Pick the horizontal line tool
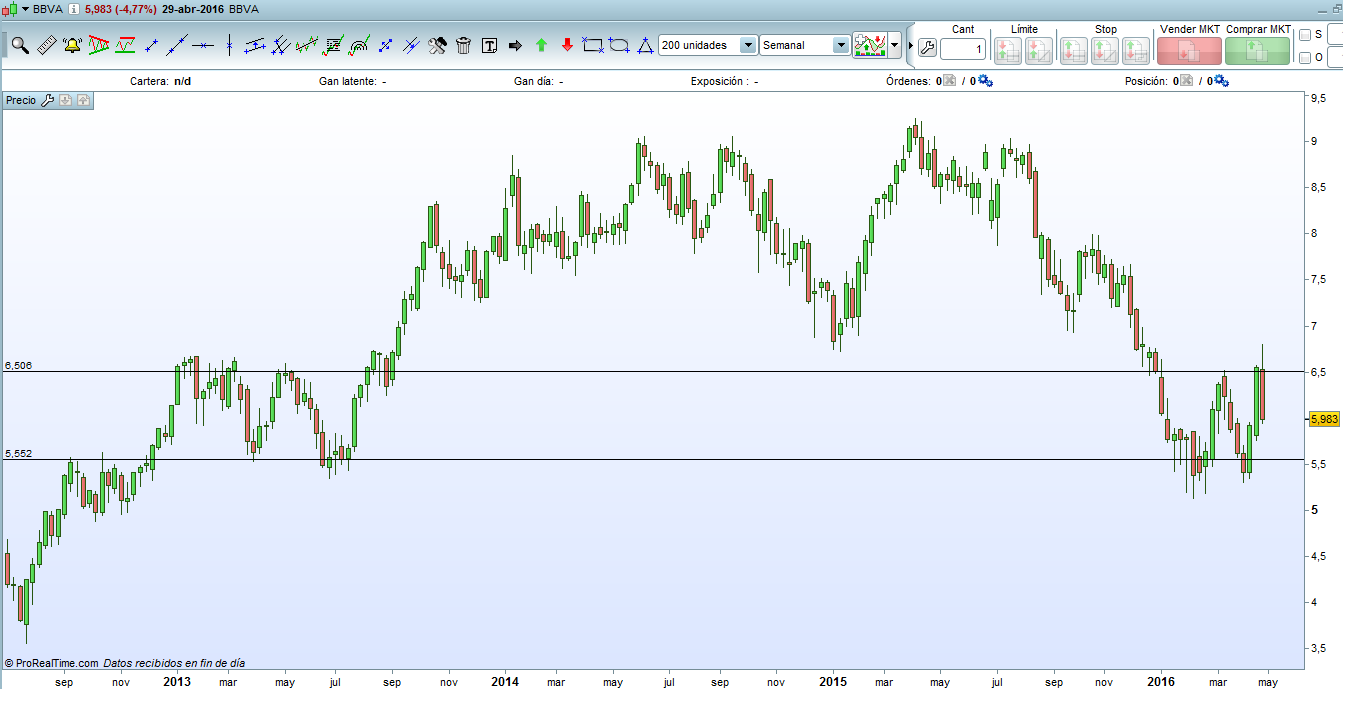Viewport: 1366px width, 720px height. [x=203, y=45]
